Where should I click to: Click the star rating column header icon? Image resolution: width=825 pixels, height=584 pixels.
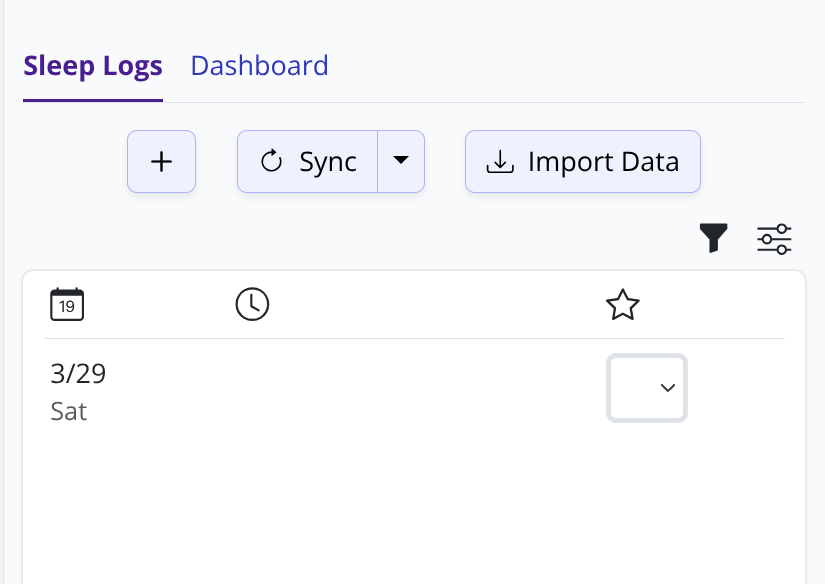[x=622, y=304]
